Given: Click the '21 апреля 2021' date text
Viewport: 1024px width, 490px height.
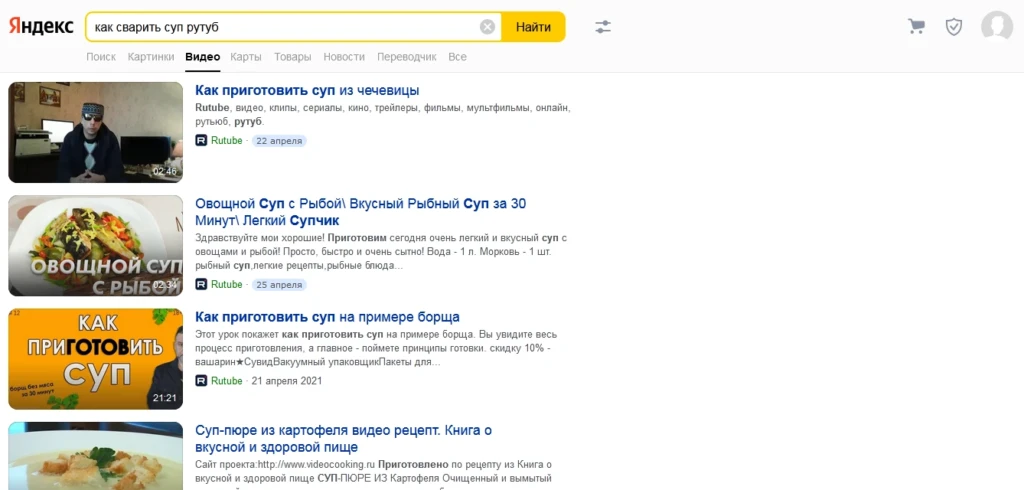Looking at the screenshot, I should pos(287,380).
